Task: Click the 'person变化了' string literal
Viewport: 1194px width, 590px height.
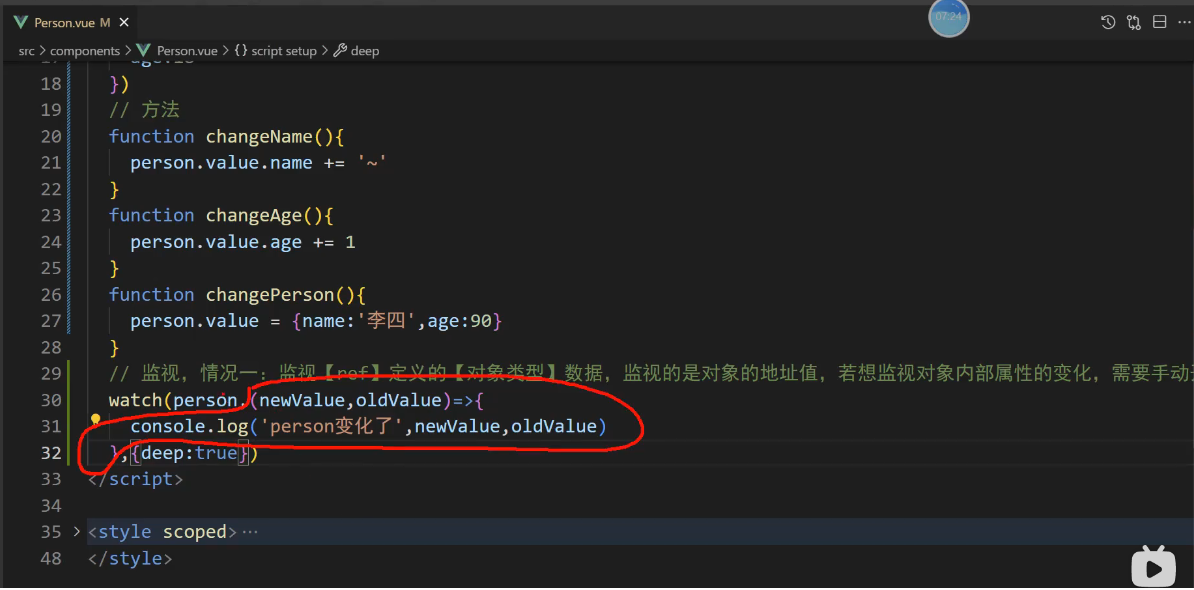Action: click(331, 426)
